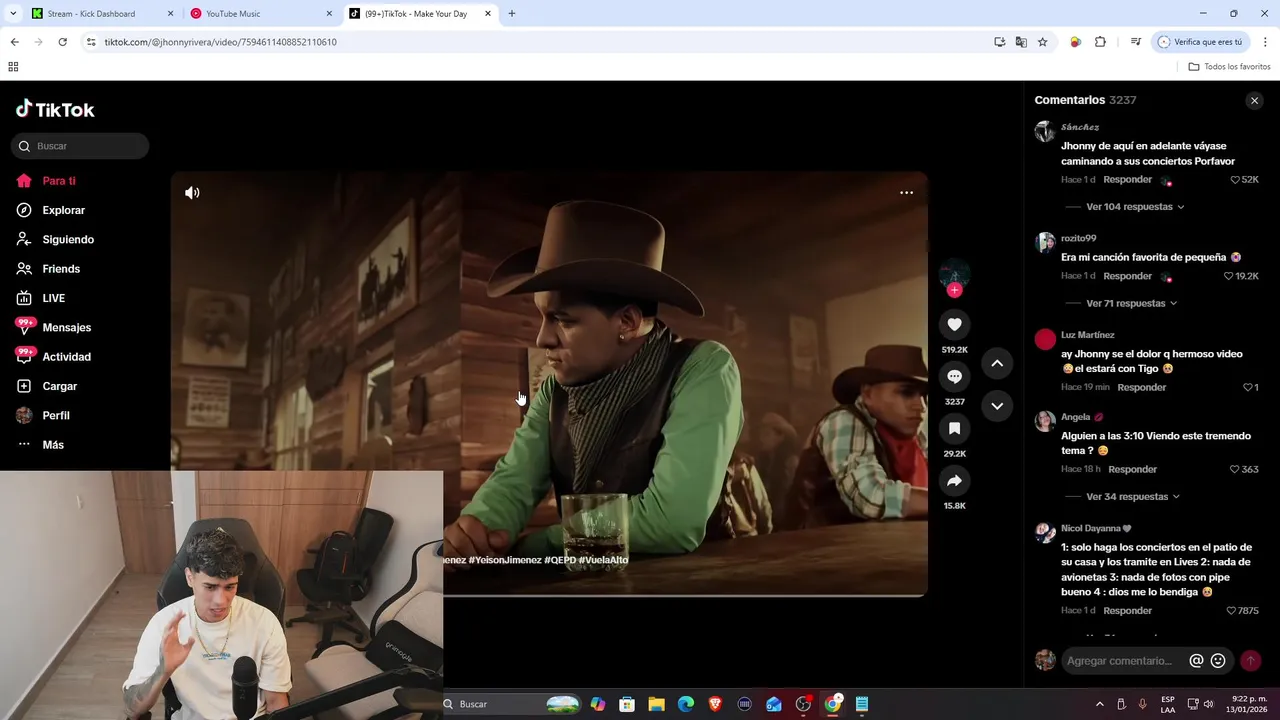Open rozito99's profile from username
1280x720 pixels.
pos(1078,238)
